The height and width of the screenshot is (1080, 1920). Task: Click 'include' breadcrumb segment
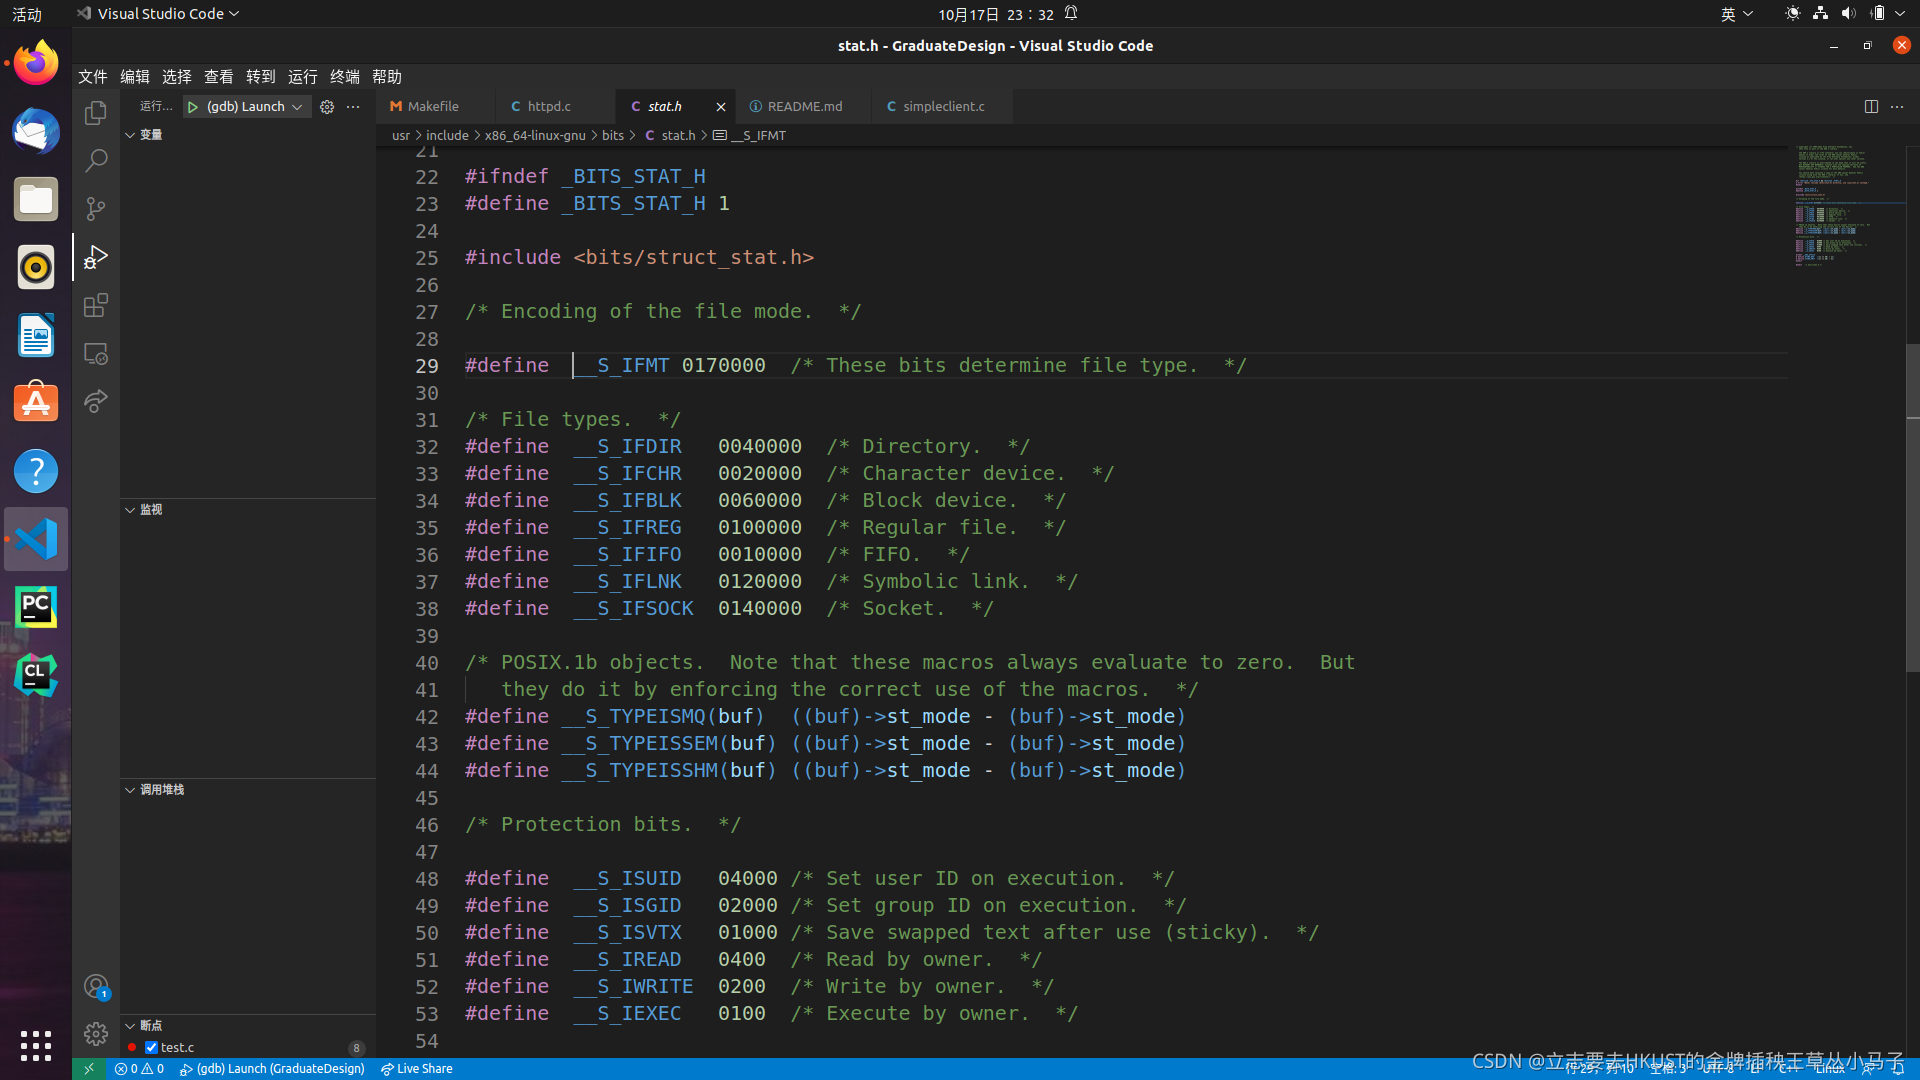click(447, 136)
